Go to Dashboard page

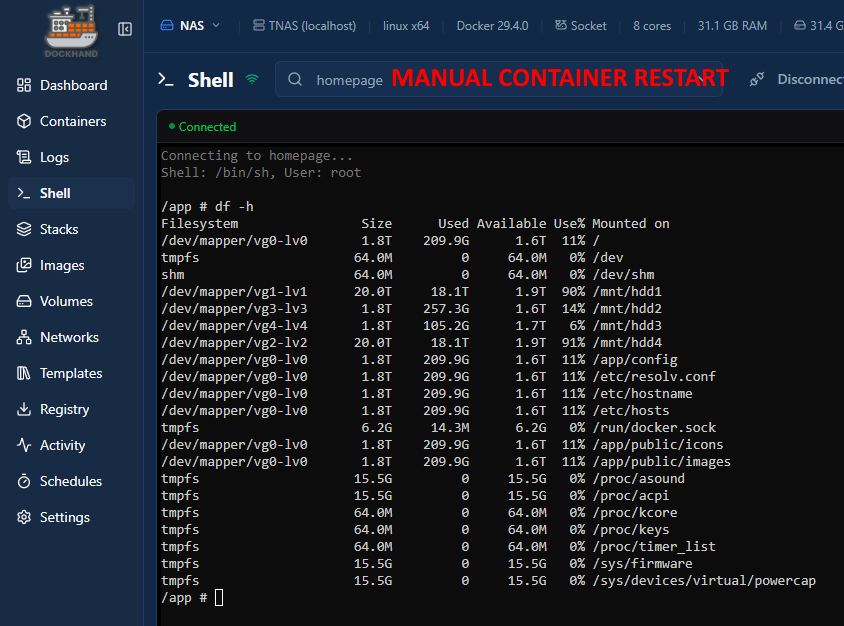tap(74, 85)
